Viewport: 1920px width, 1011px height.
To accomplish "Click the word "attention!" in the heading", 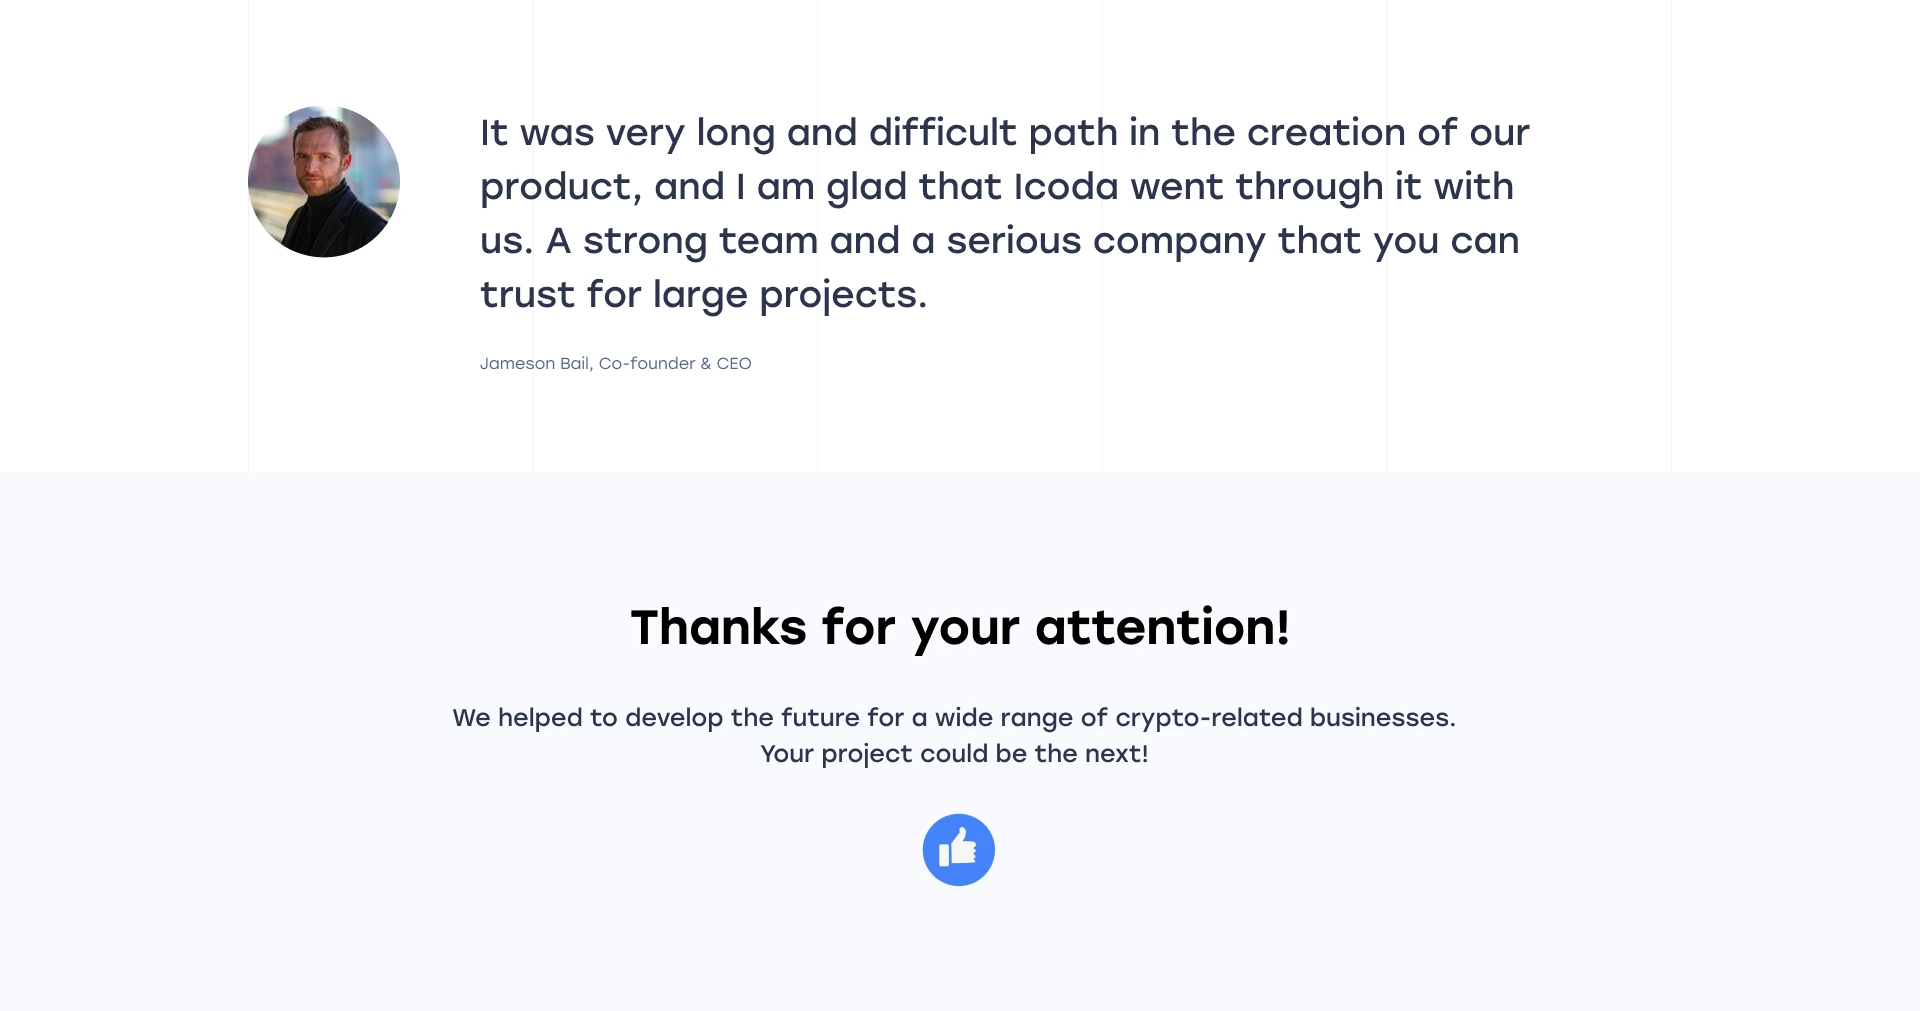I will pyautogui.click(x=1162, y=628).
